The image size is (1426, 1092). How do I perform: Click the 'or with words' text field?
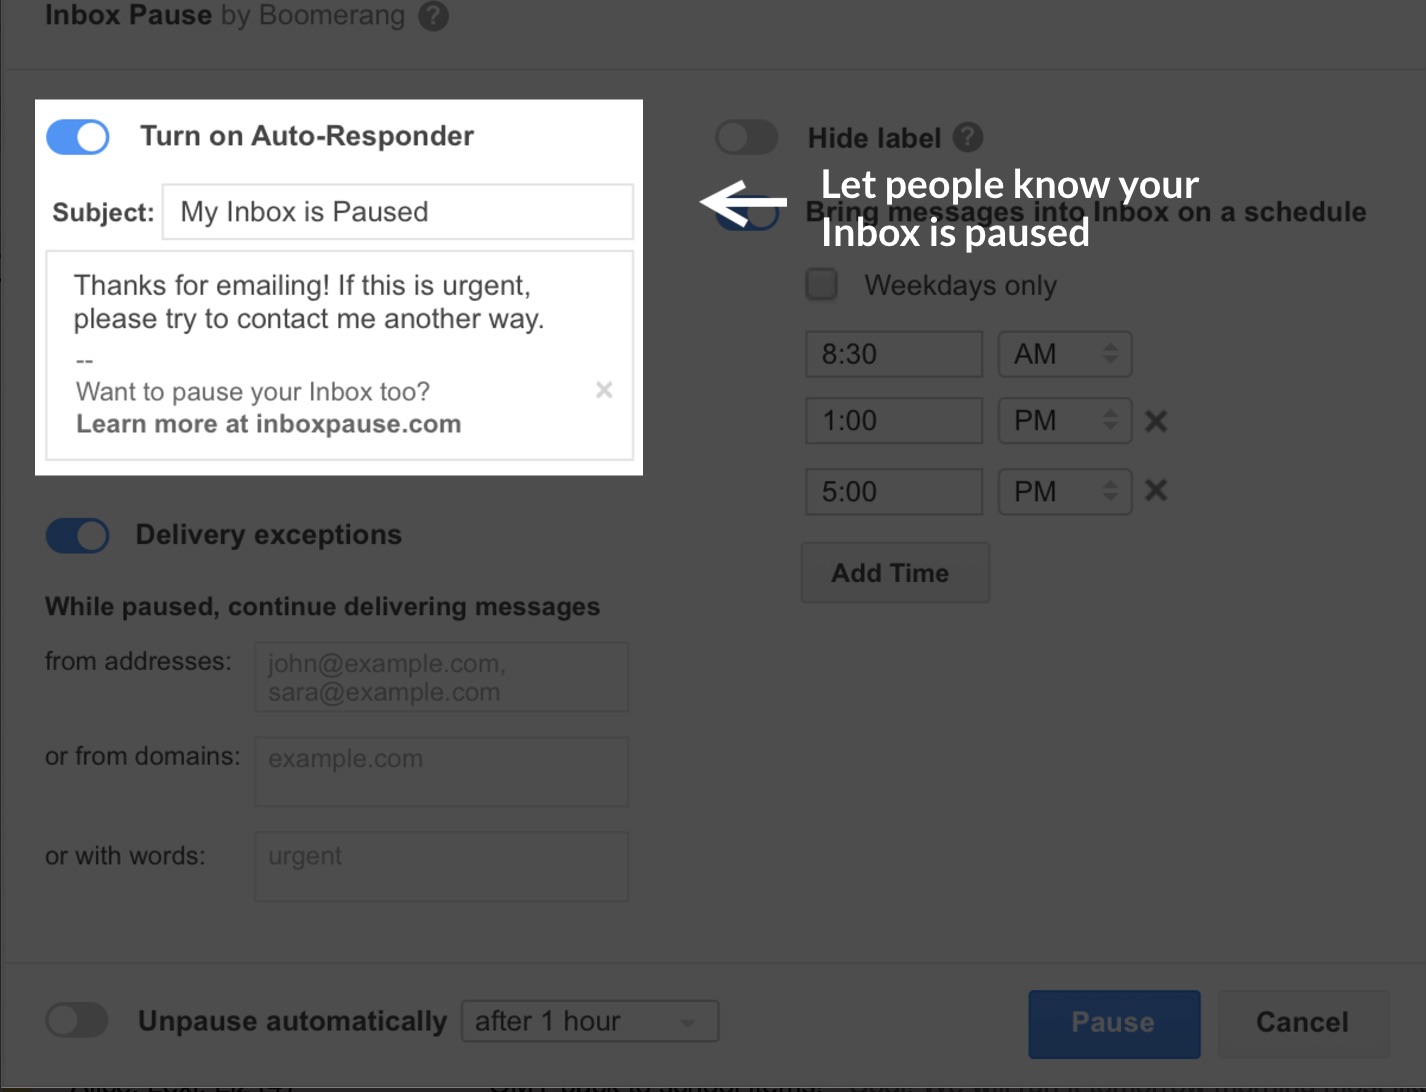click(x=441, y=866)
